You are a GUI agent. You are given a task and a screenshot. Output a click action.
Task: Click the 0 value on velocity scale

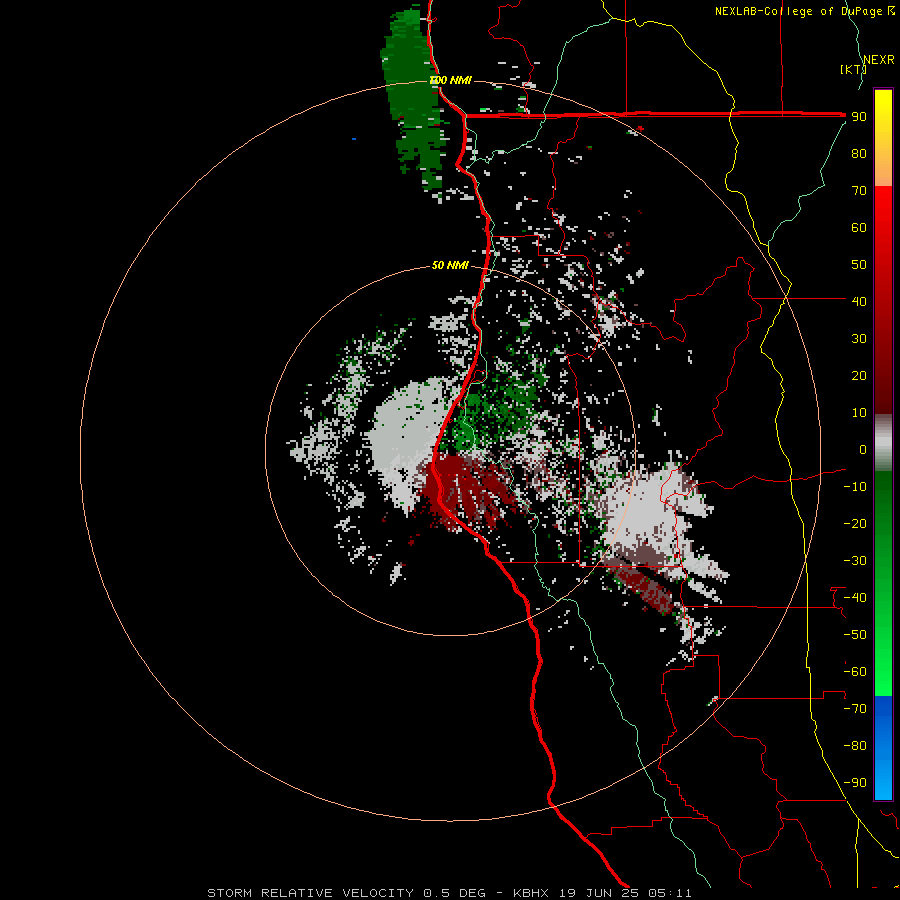863,450
